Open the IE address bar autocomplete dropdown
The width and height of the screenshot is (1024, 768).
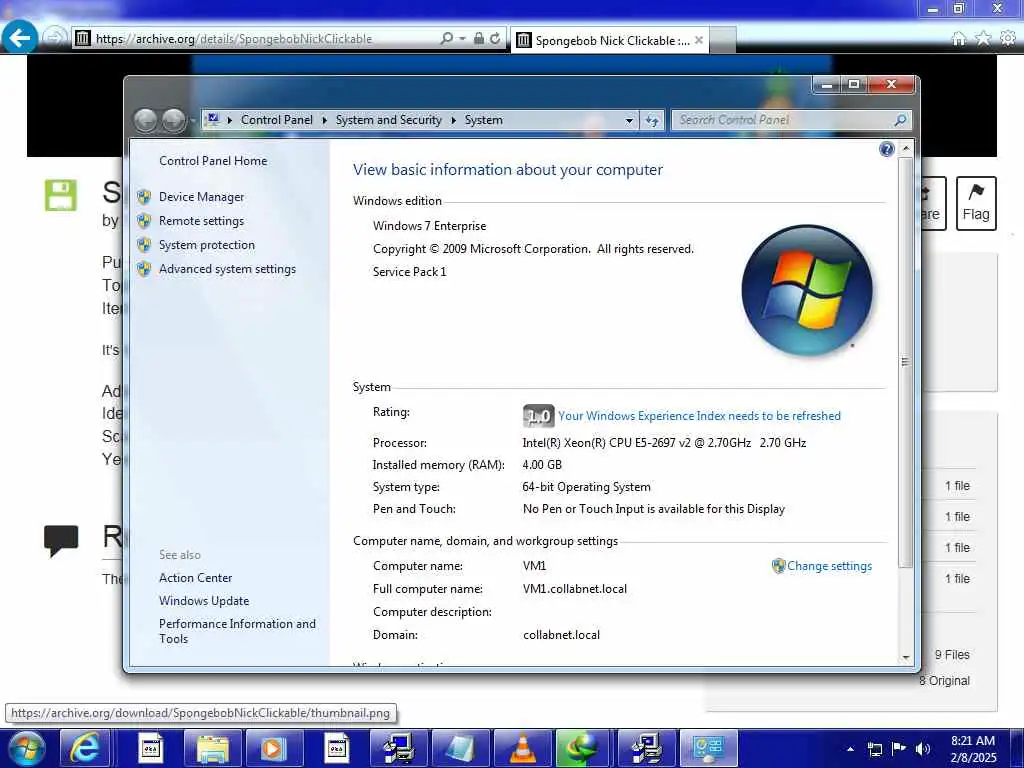pyautogui.click(x=462, y=39)
